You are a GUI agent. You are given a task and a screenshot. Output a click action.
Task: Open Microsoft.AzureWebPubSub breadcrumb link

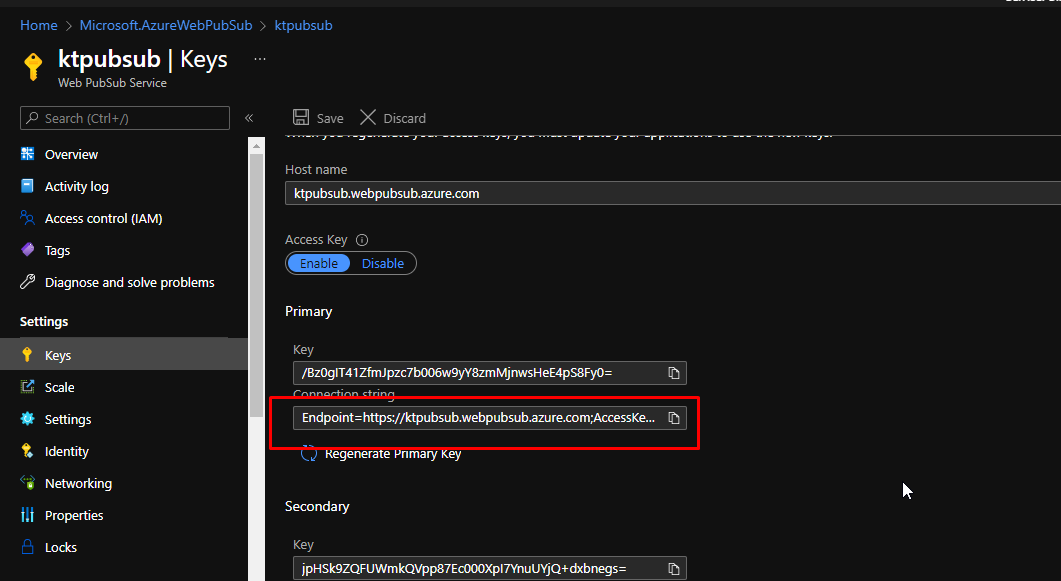tap(165, 25)
